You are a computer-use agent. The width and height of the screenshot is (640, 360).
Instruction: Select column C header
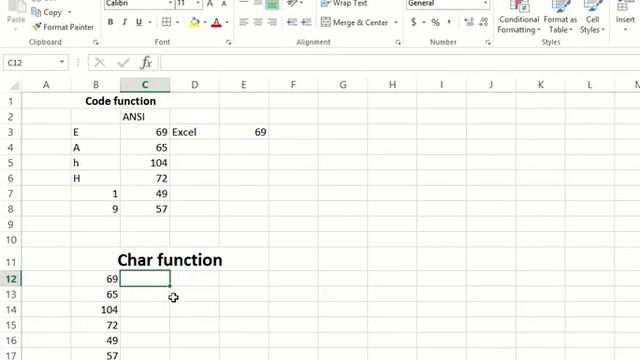[145, 85]
